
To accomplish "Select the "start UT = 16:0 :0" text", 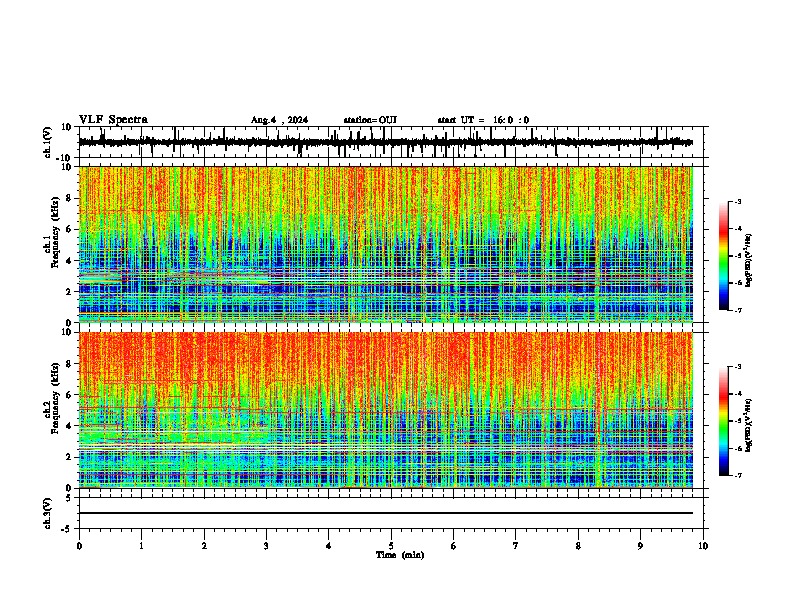I will click(483, 120).
